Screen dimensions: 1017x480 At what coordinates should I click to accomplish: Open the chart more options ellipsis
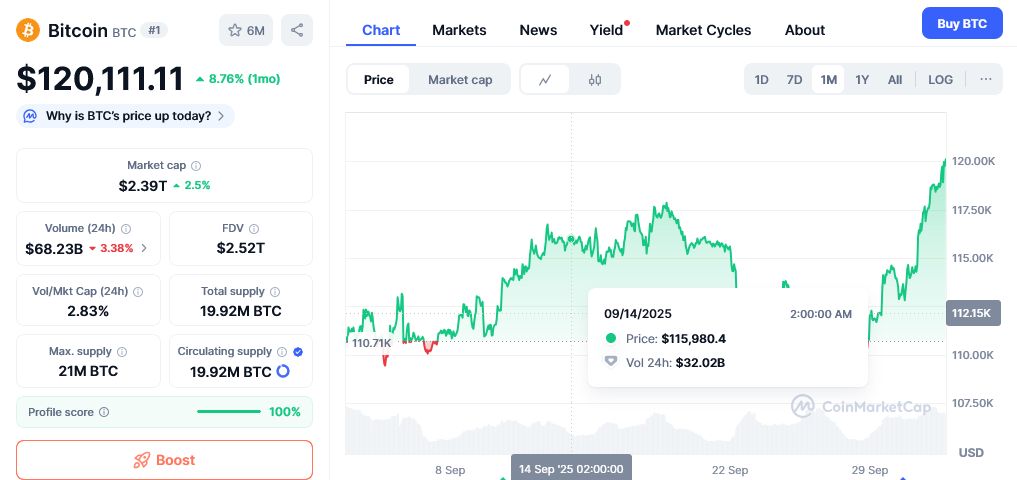coord(985,80)
